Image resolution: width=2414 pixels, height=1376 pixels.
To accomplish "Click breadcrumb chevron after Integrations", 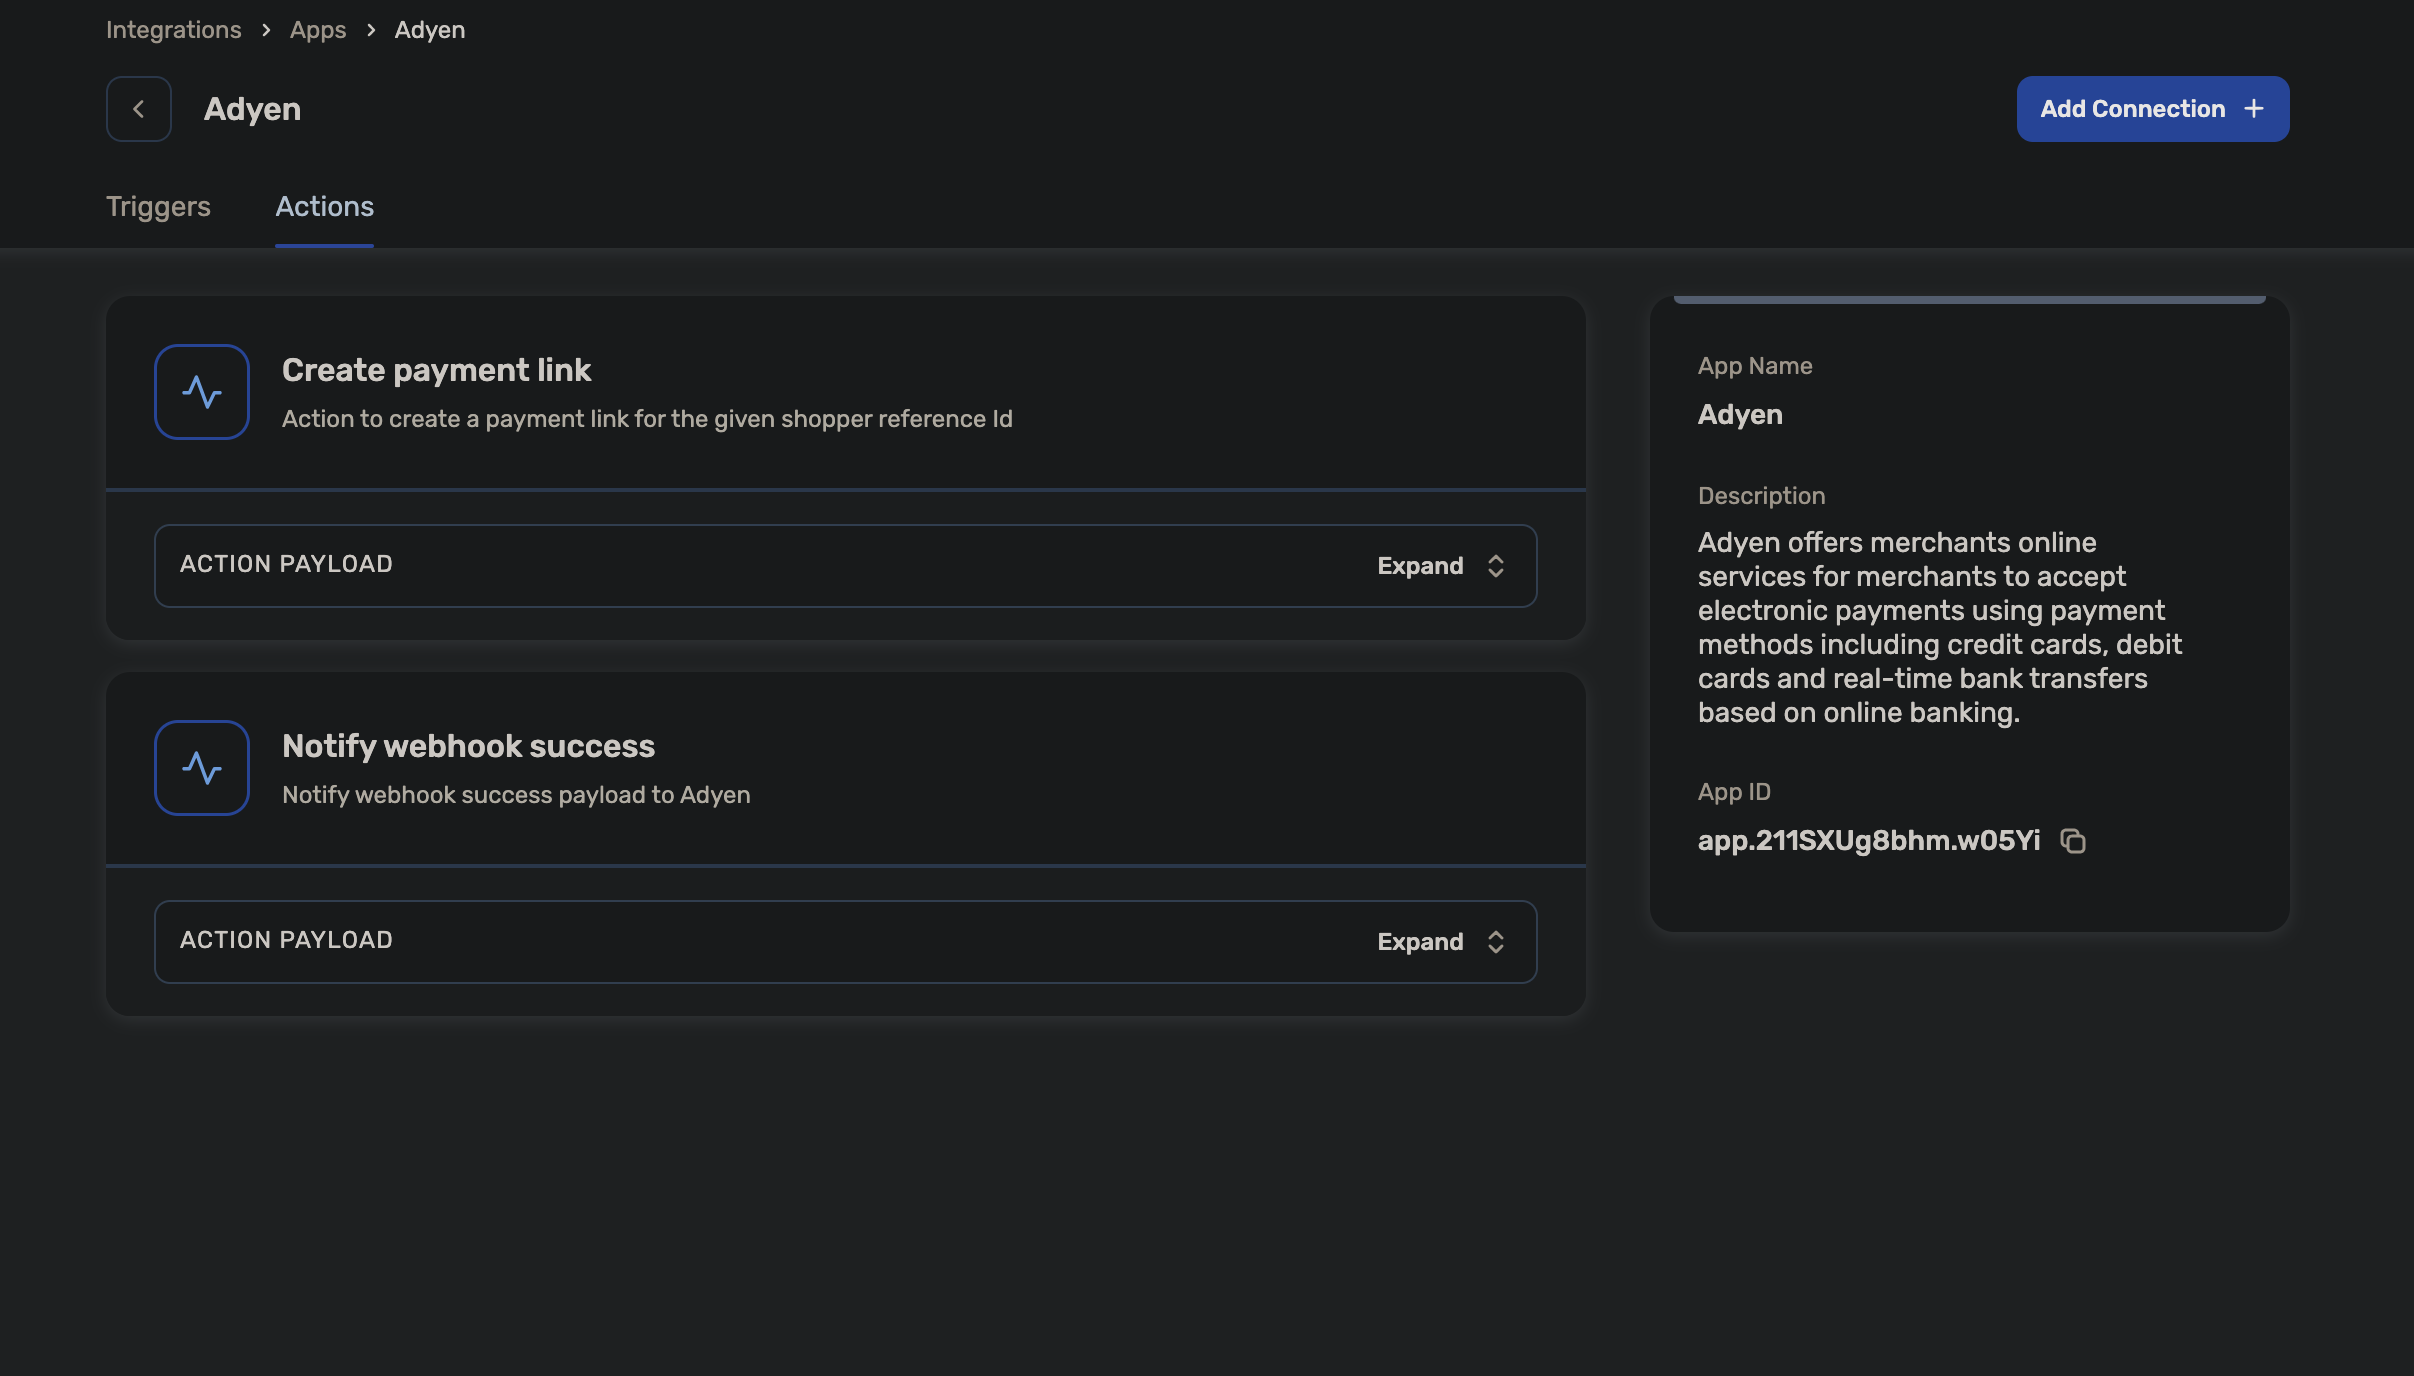I will [266, 30].
